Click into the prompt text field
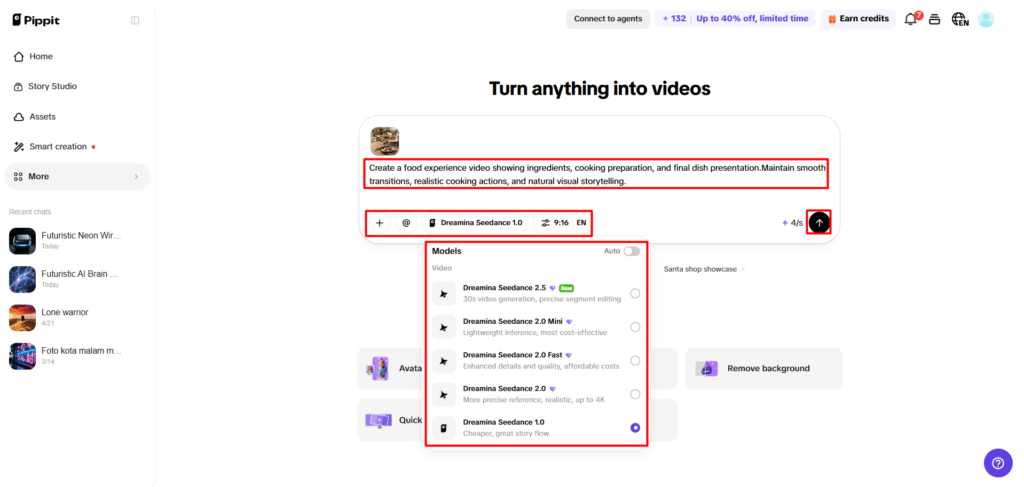Image resolution: width=1024 pixels, height=487 pixels. (x=596, y=174)
